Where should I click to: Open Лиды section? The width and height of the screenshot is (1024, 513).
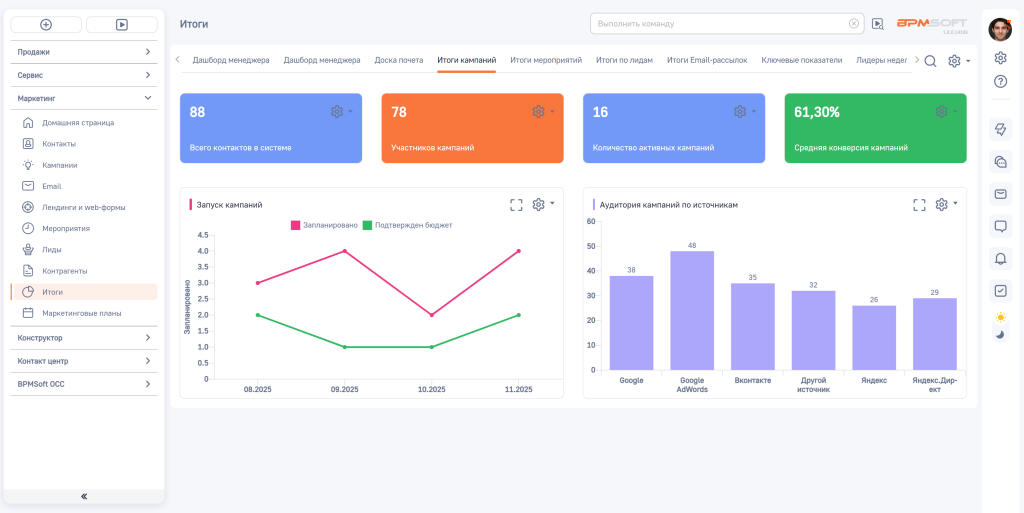coord(84,249)
